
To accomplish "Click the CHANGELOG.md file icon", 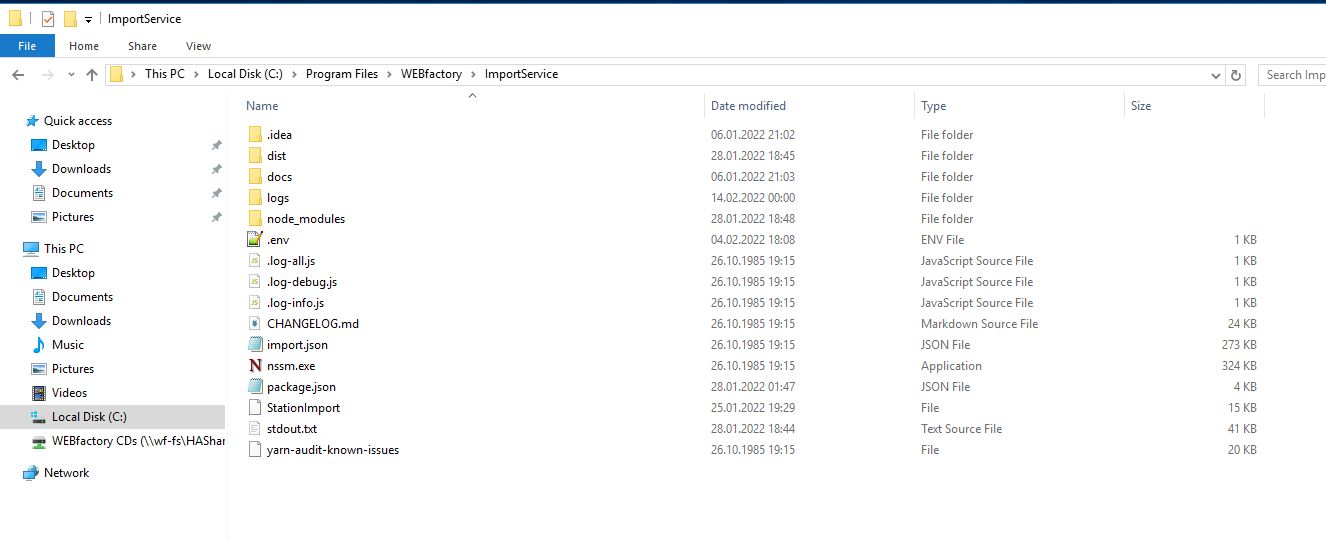I will (x=254, y=323).
